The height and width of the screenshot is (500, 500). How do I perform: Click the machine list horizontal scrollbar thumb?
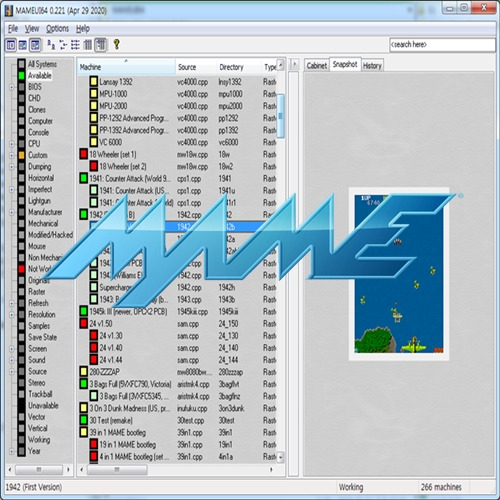point(117,469)
